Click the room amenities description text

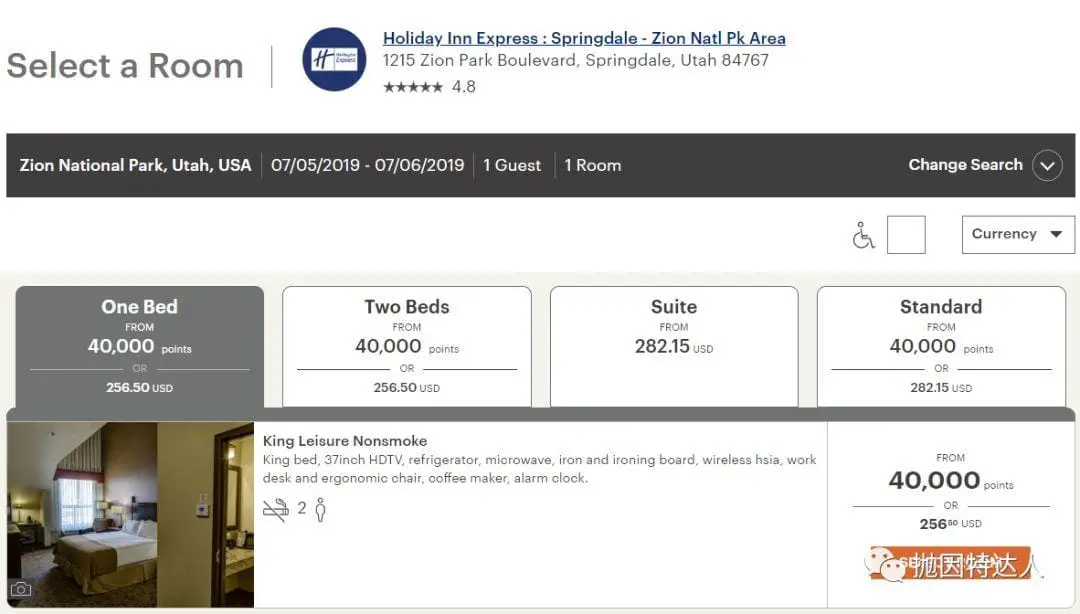[x=539, y=469]
